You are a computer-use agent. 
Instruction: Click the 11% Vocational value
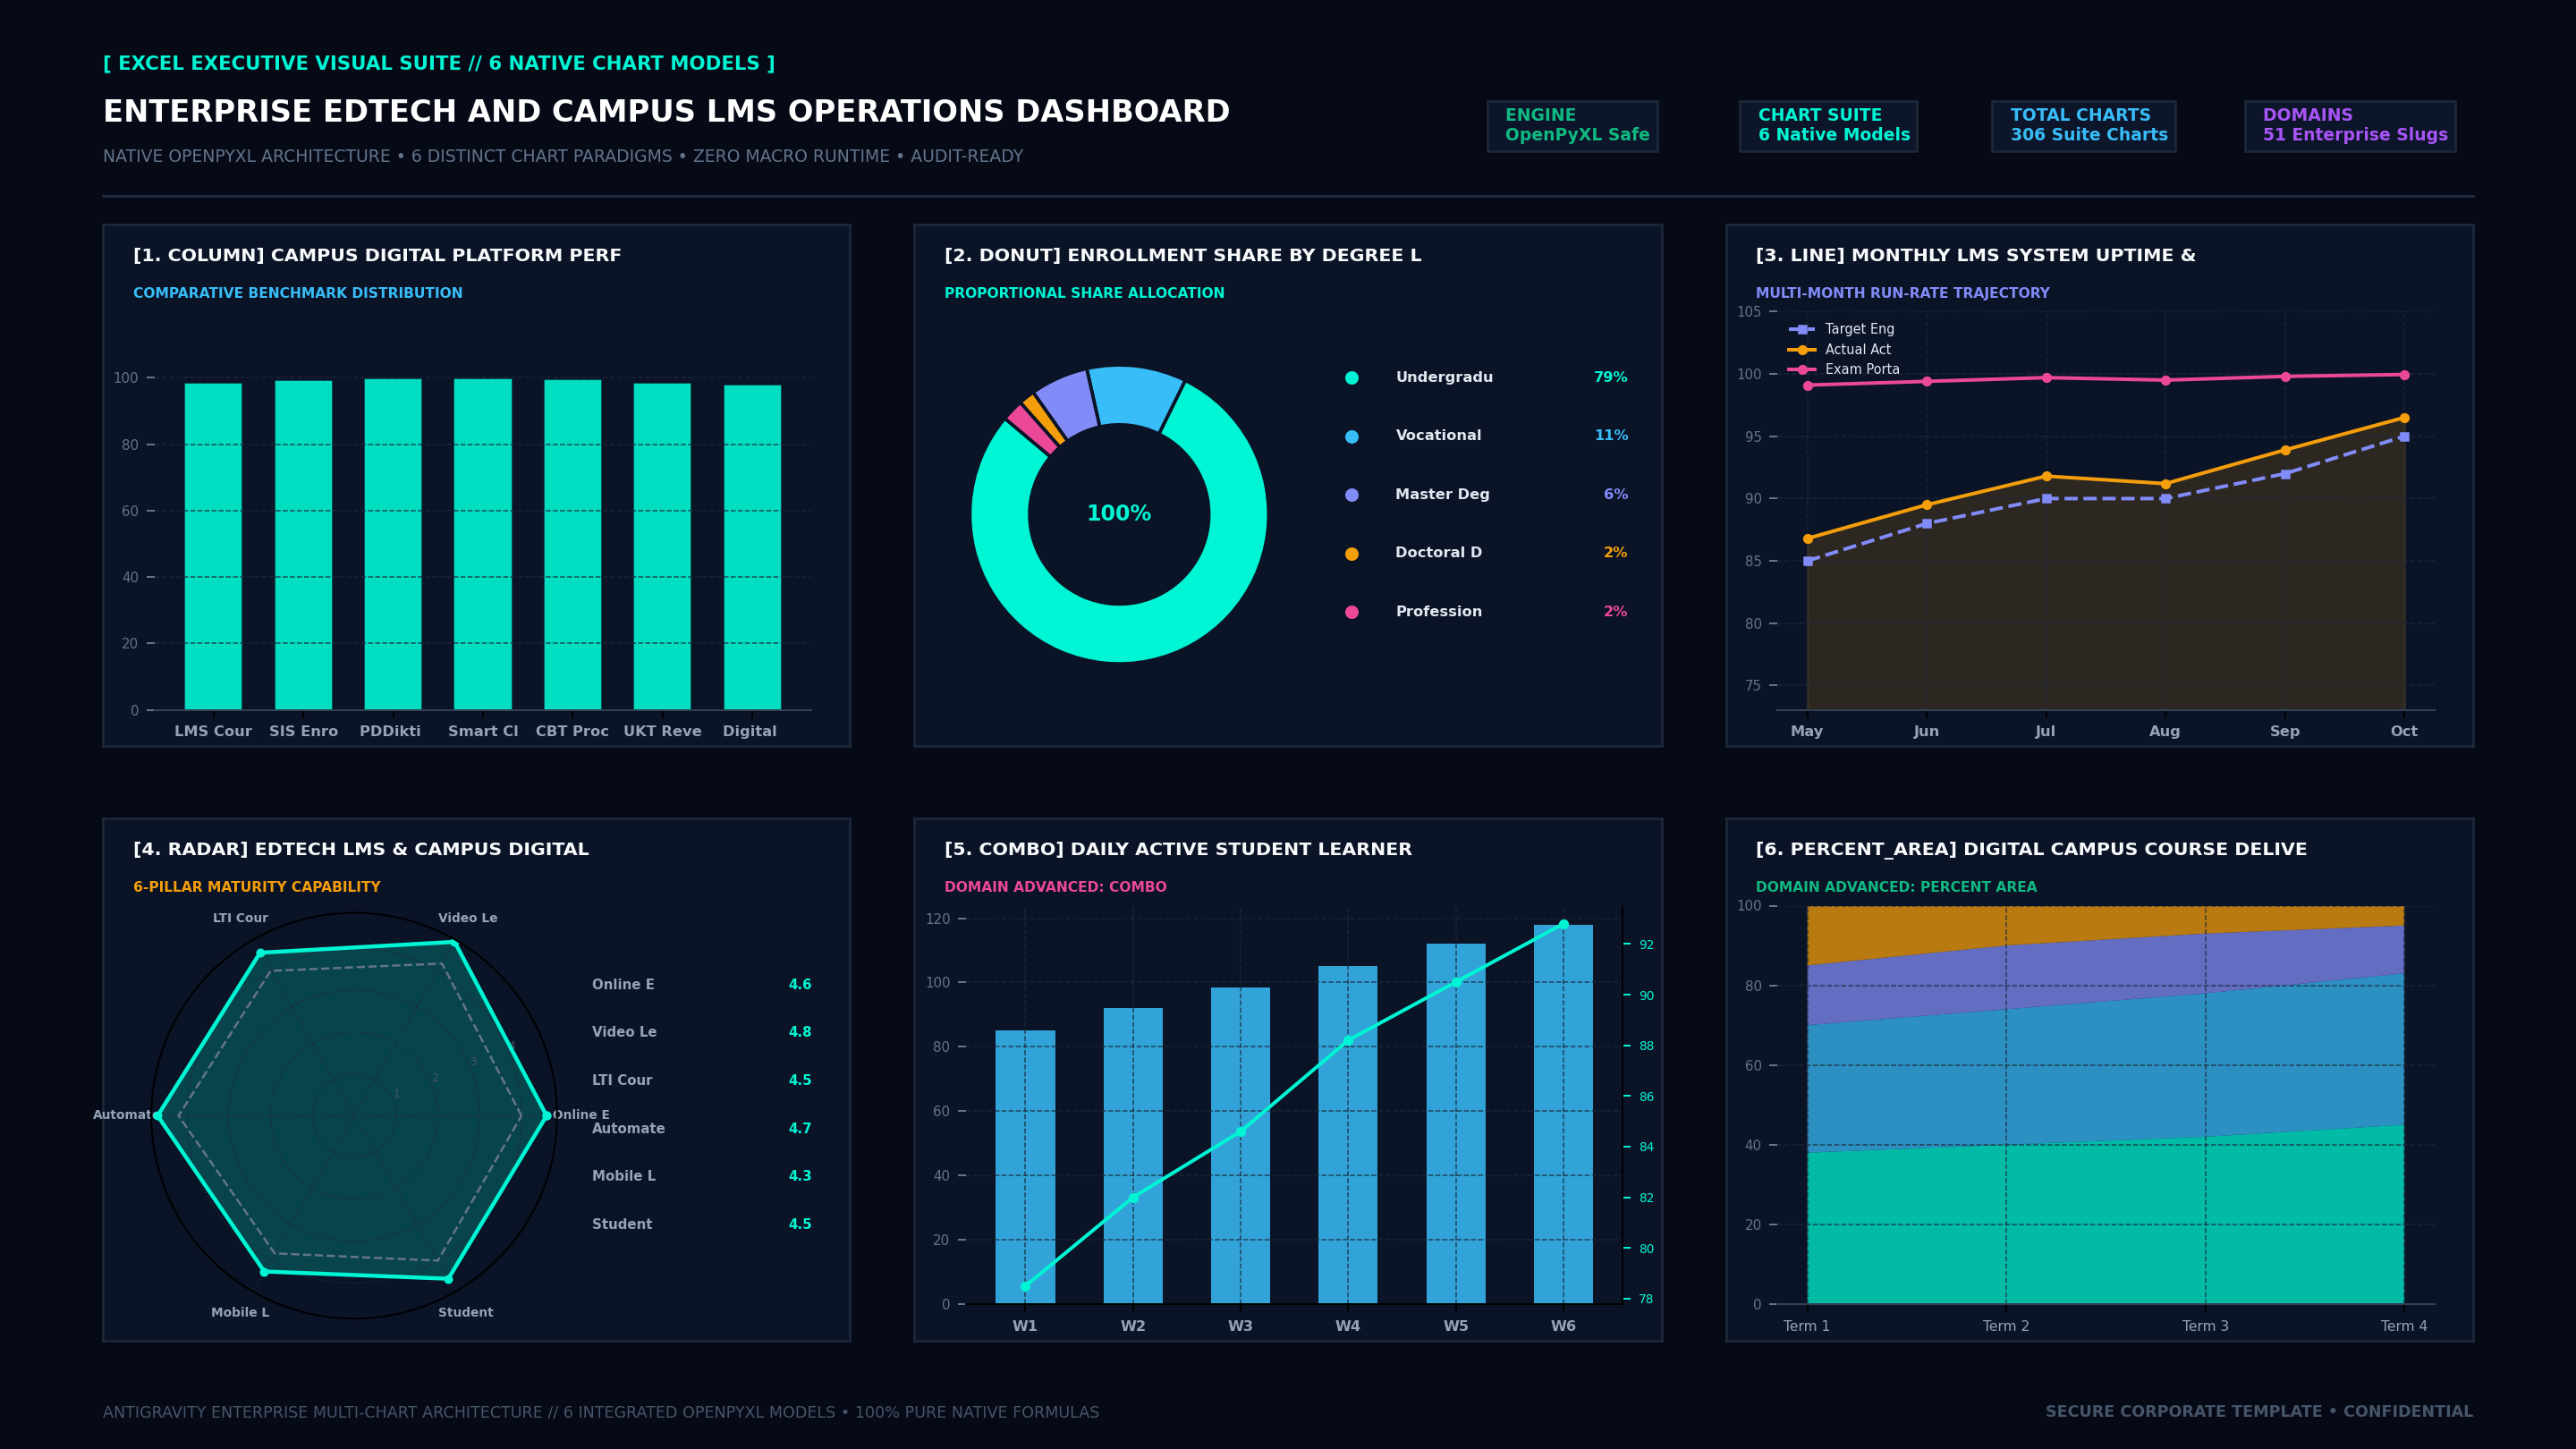click(x=1611, y=436)
